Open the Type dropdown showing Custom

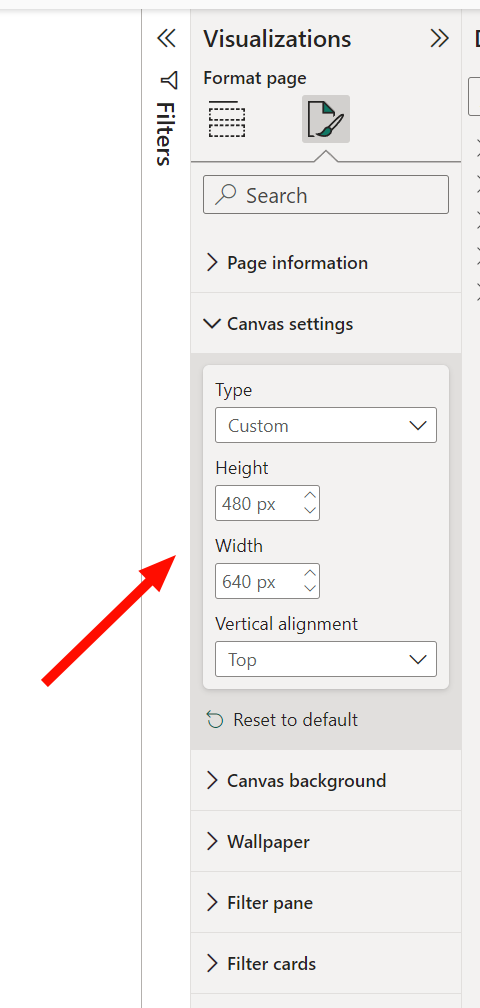tap(326, 425)
